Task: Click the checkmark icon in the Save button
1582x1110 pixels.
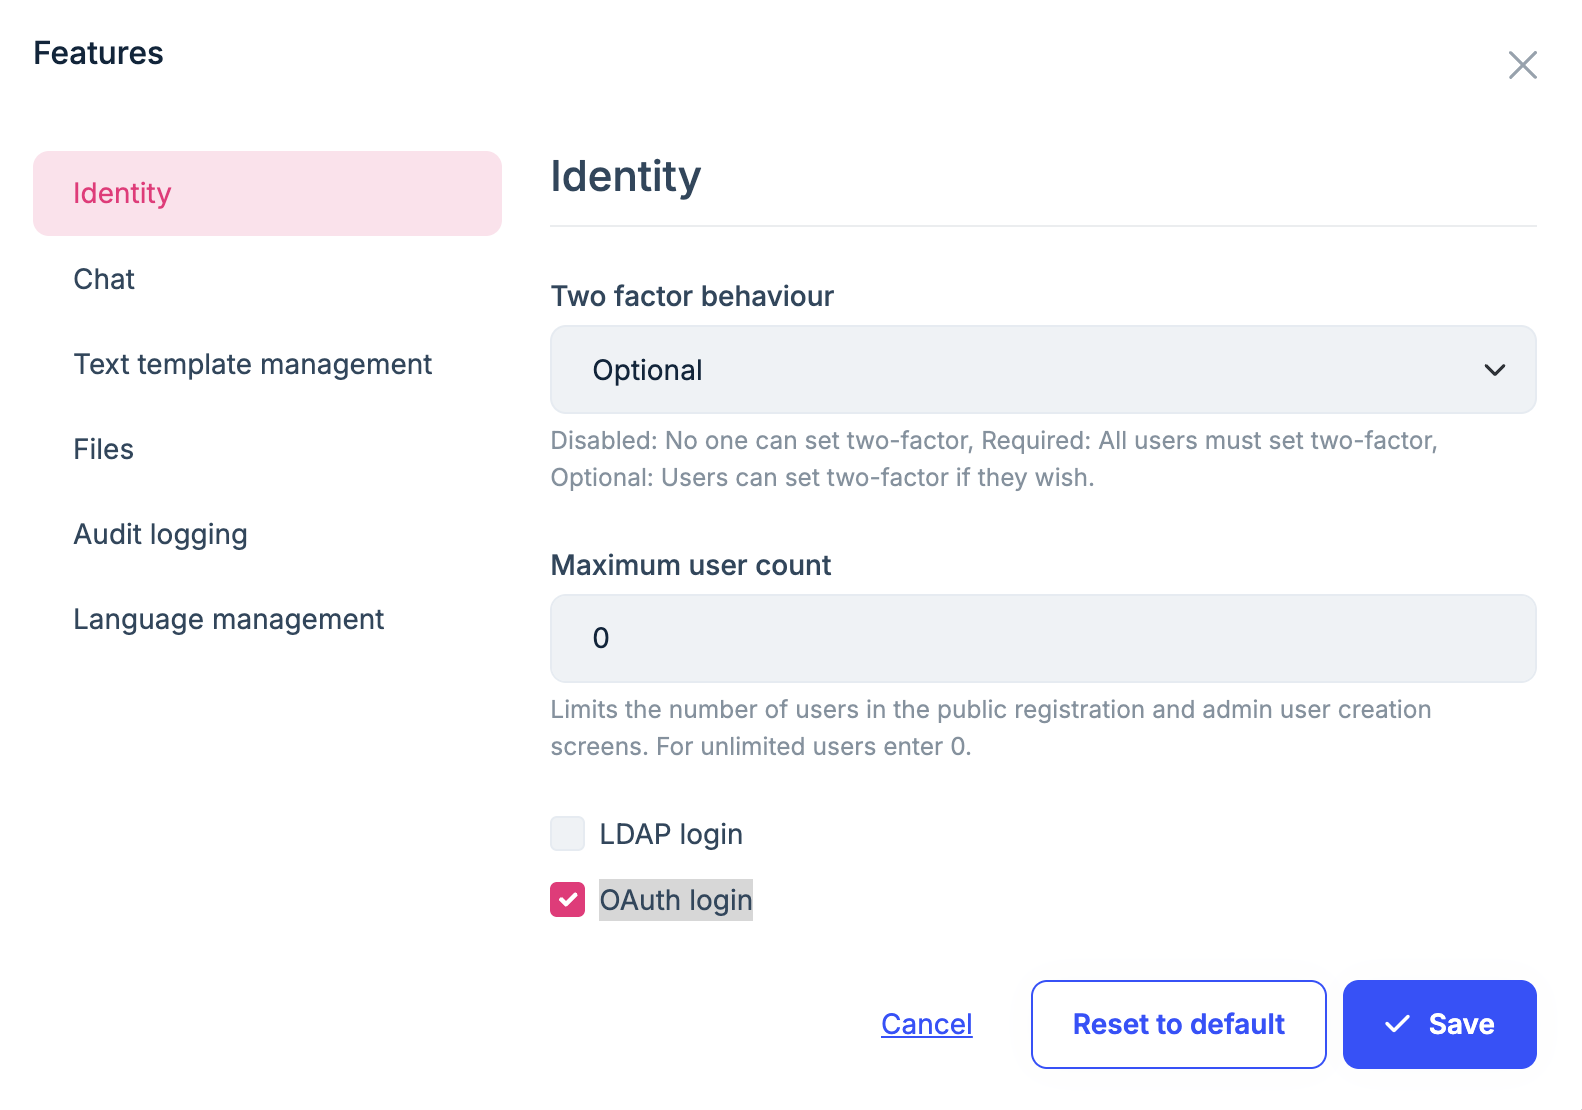Action: (x=1397, y=1024)
